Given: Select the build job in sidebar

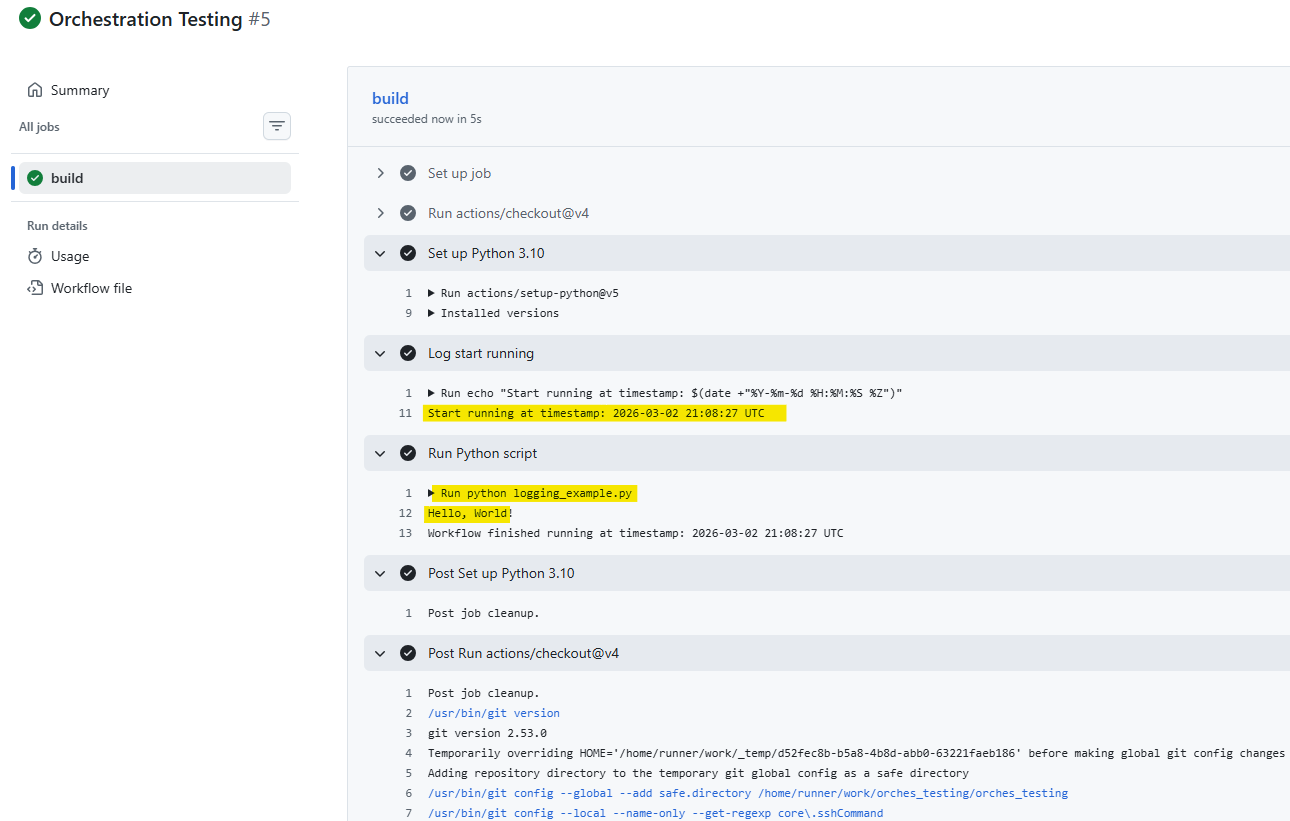Looking at the screenshot, I should 67,178.
